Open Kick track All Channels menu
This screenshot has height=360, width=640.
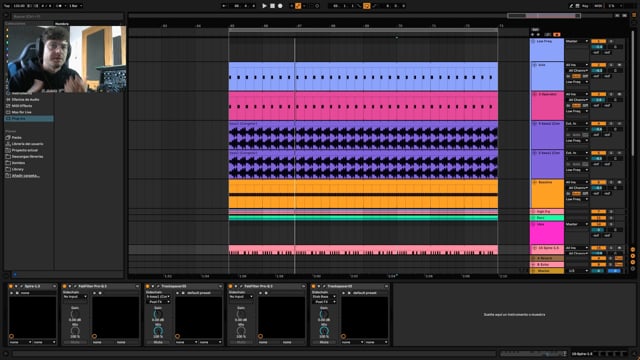click(x=577, y=71)
